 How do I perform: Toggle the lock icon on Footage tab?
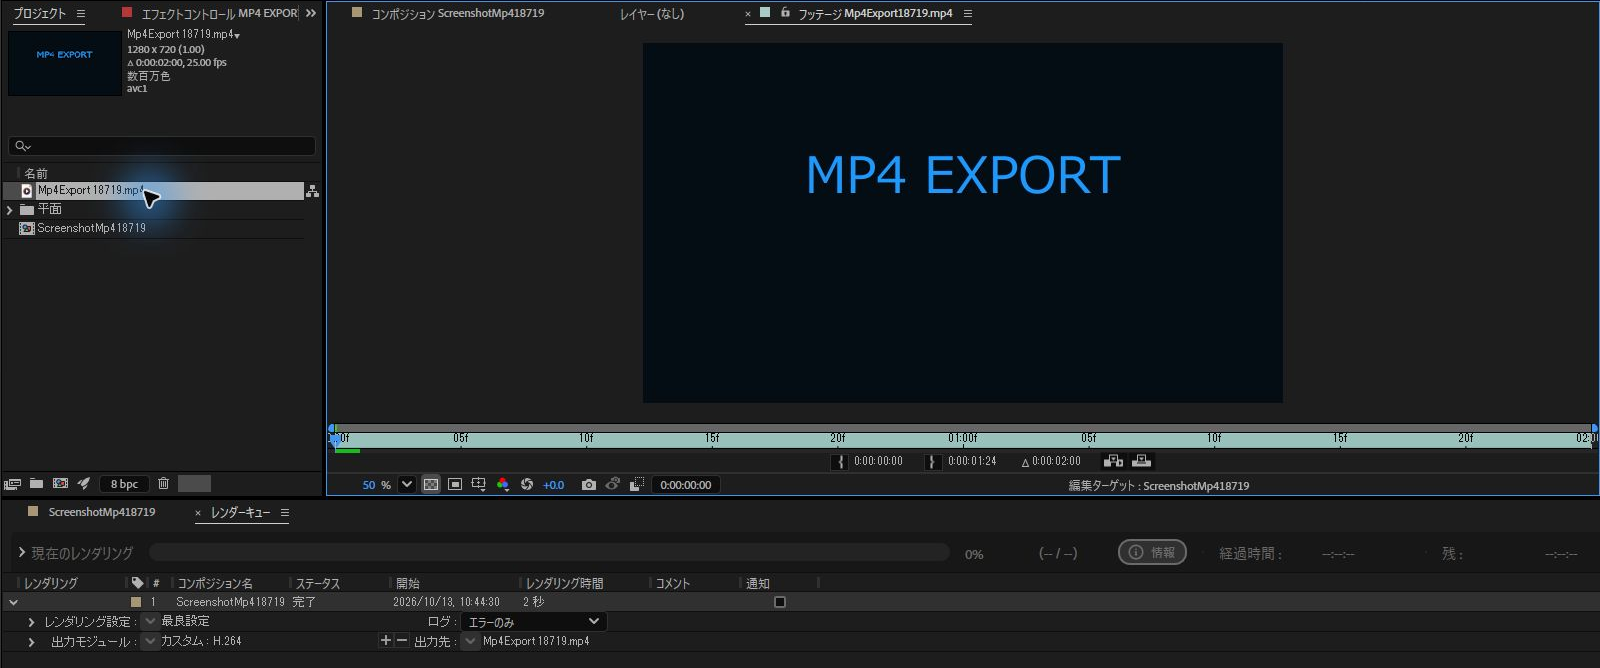click(x=785, y=13)
